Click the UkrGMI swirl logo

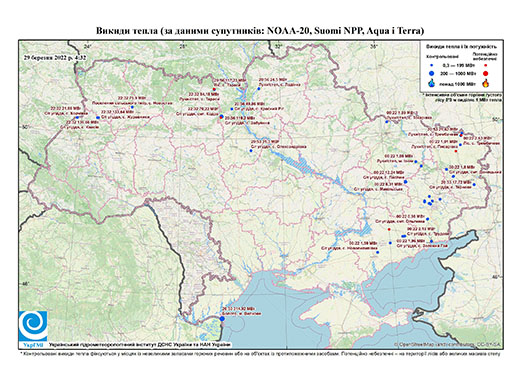coord(33,326)
